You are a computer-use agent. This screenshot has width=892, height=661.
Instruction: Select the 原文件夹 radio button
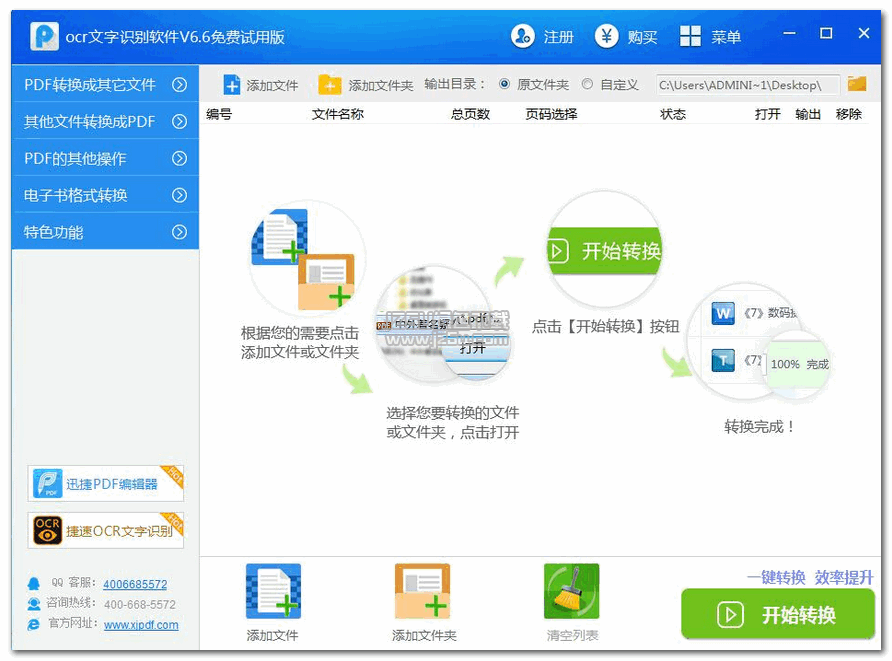(504, 84)
